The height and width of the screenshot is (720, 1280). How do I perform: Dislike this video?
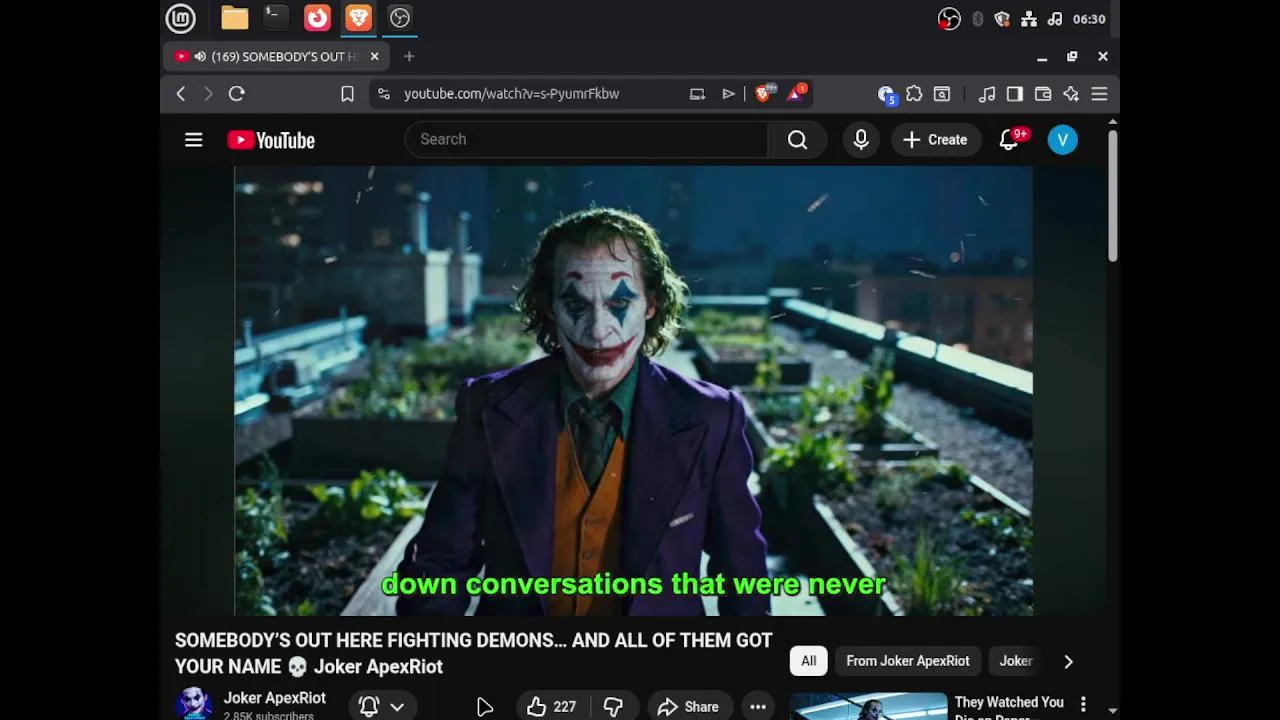tap(613, 706)
